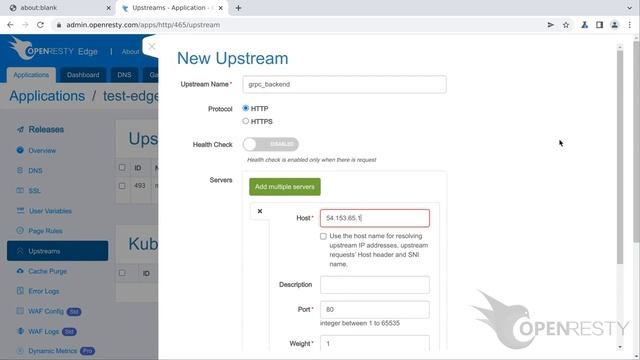The image size is (640, 360).
Task: Click the OpenResty Edge logo
Action: click(x=53, y=49)
